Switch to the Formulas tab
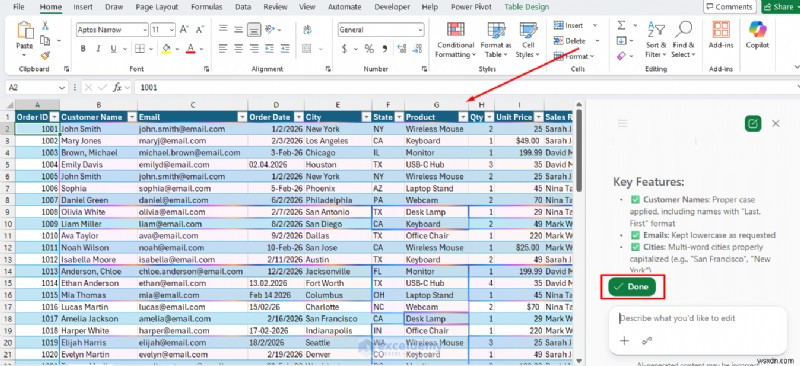 tap(207, 7)
